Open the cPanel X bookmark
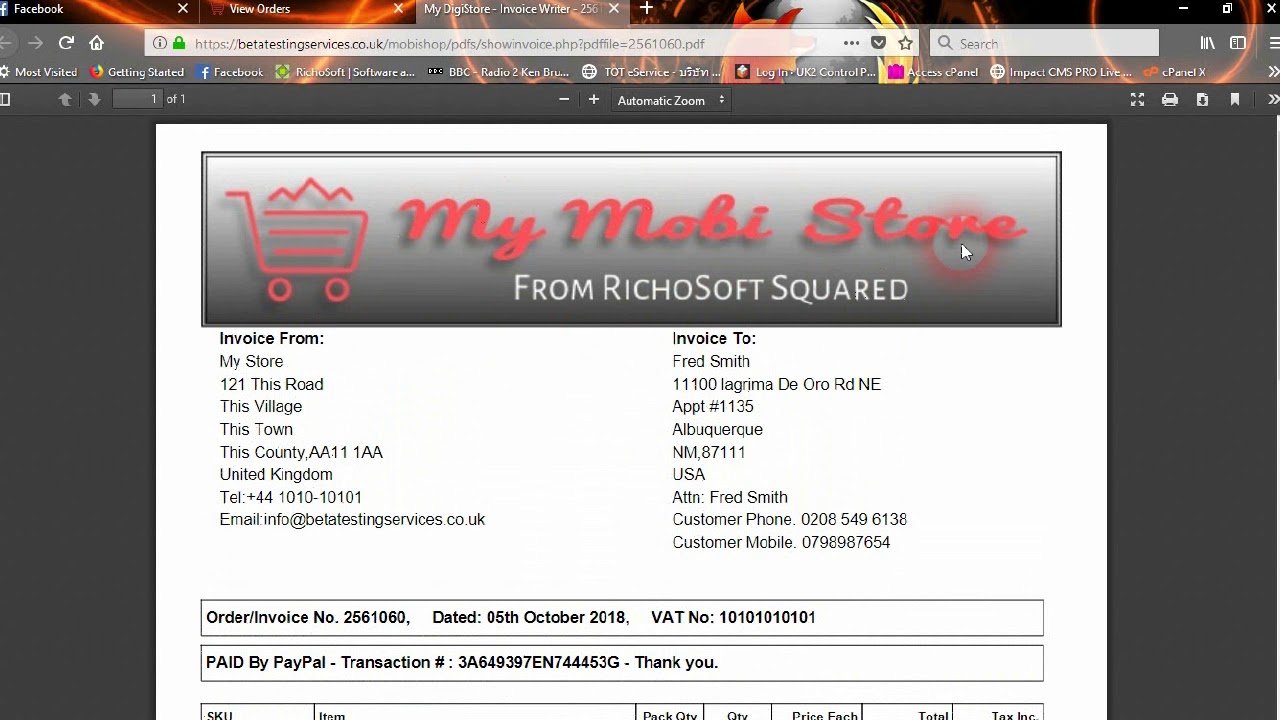The width and height of the screenshot is (1280, 720). tap(1175, 72)
